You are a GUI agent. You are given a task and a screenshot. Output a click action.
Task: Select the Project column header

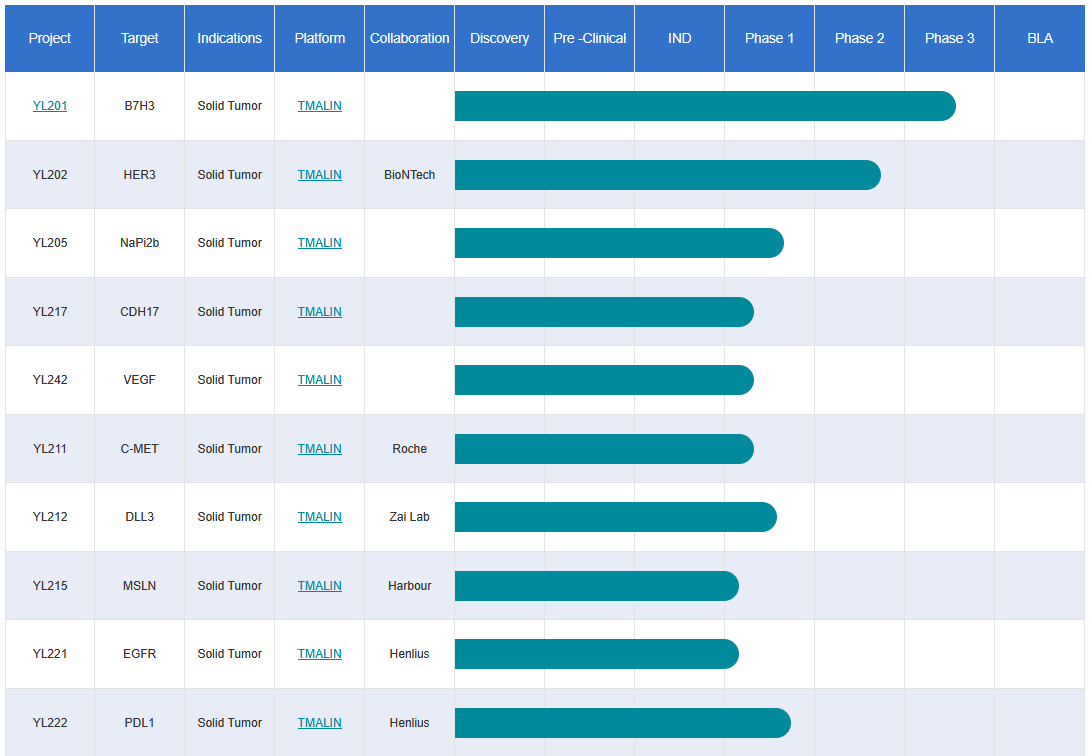(49, 38)
